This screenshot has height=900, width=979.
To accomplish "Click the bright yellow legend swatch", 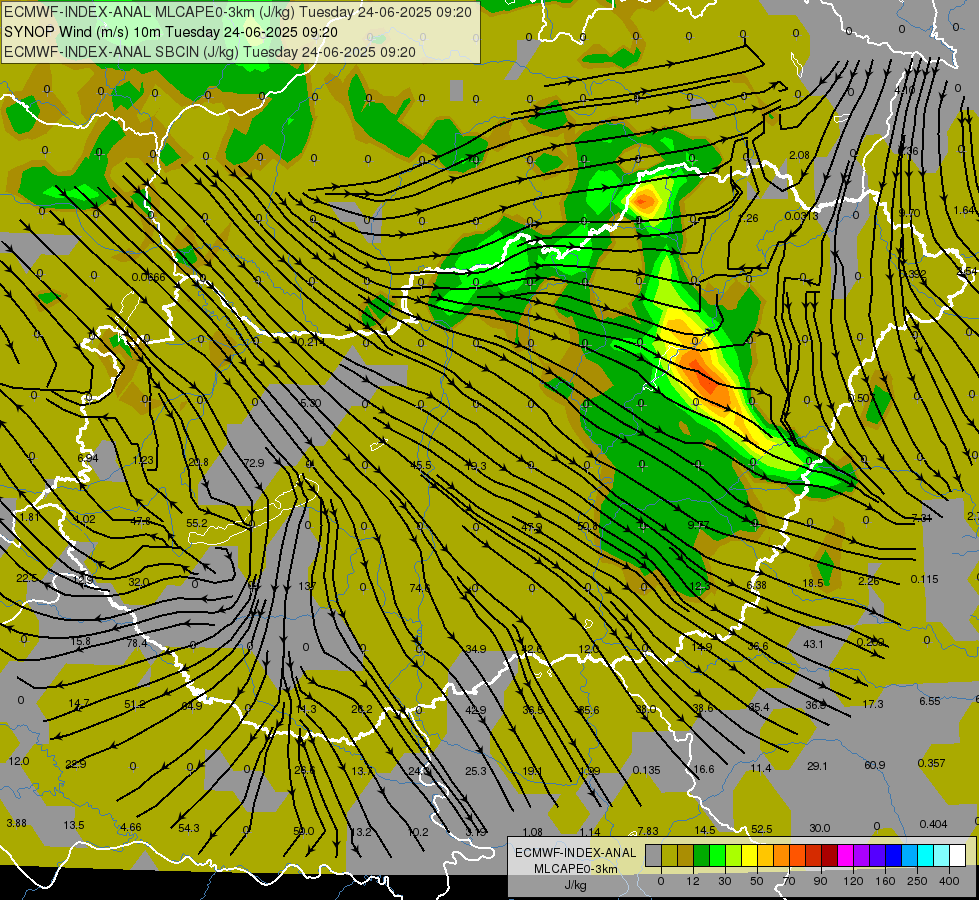I will pos(750,855).
